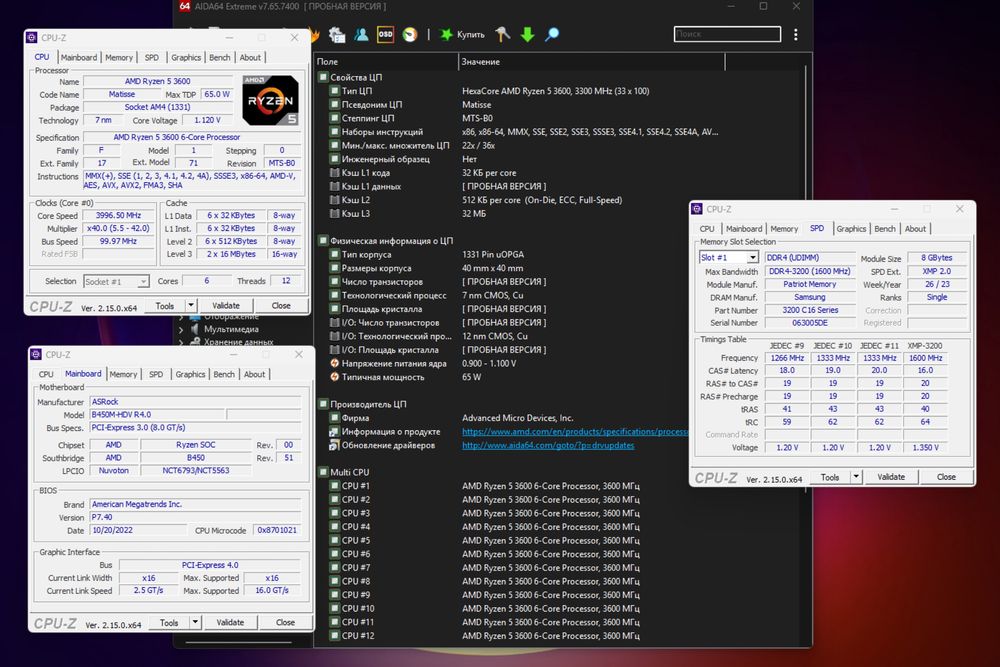Click the green star Buy icon

point(446,34)
